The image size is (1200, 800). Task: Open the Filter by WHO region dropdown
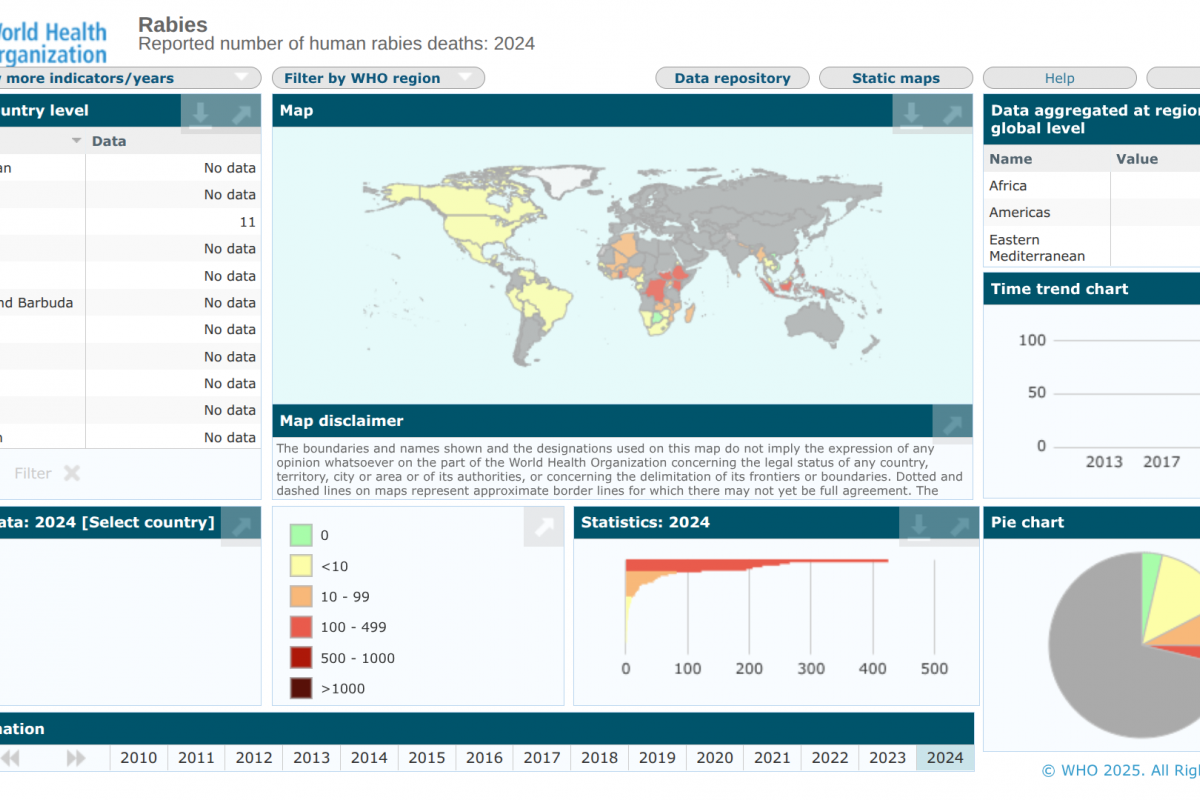point(378,78)
